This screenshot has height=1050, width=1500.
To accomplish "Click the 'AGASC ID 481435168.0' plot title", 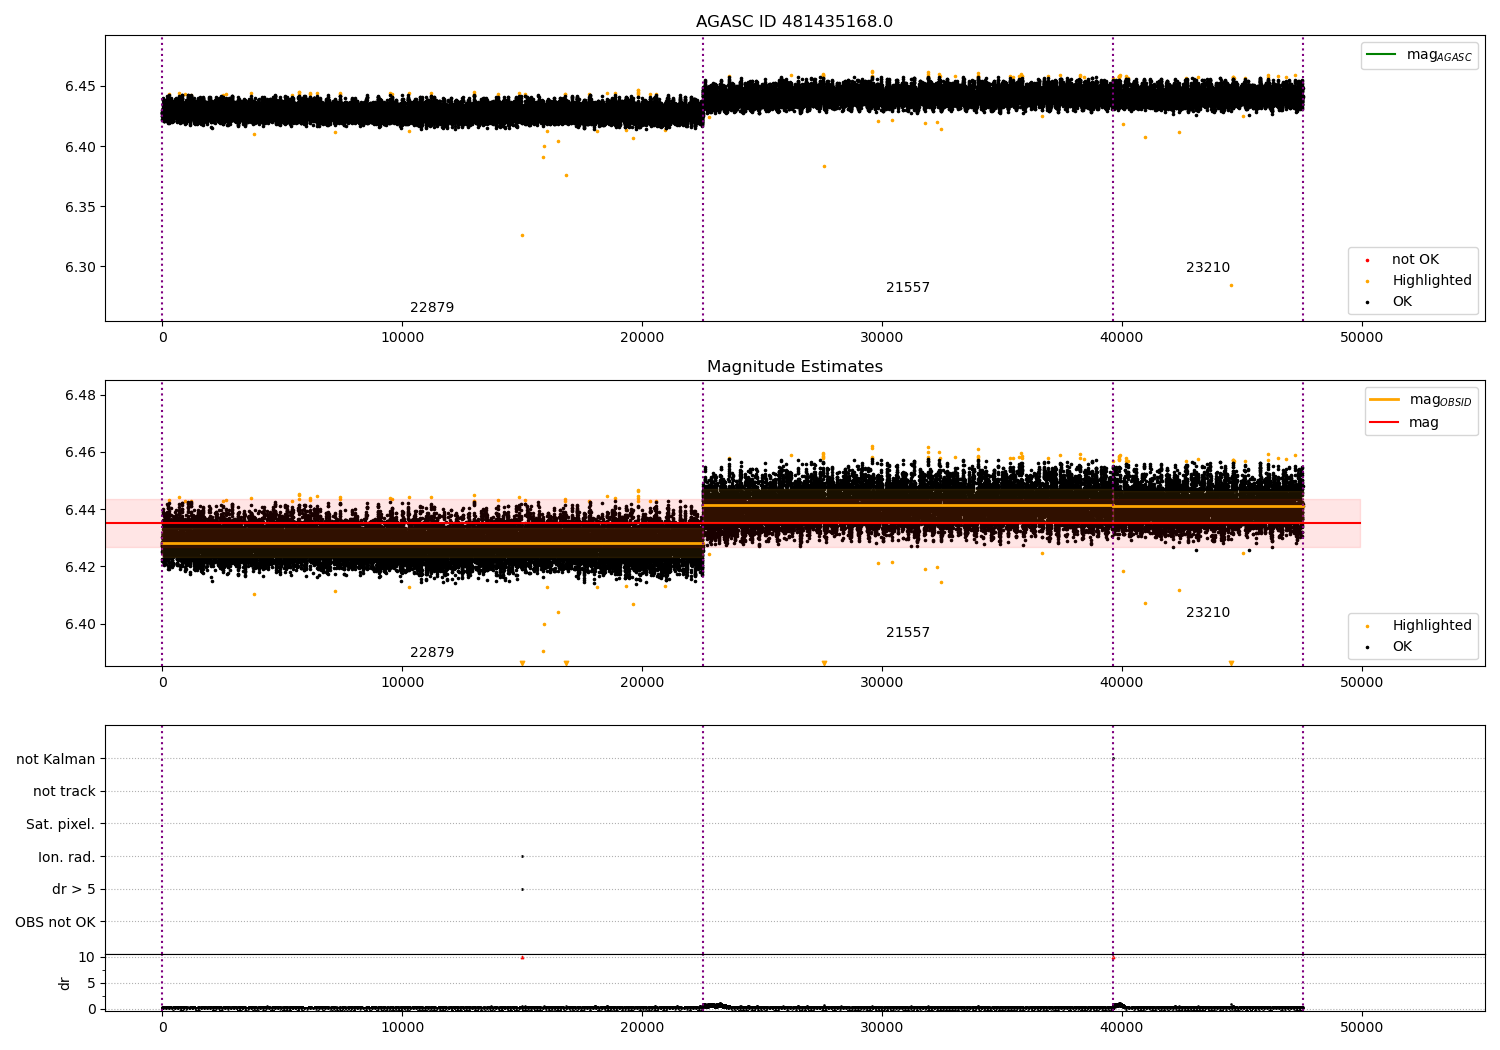I will pos(794,22).
